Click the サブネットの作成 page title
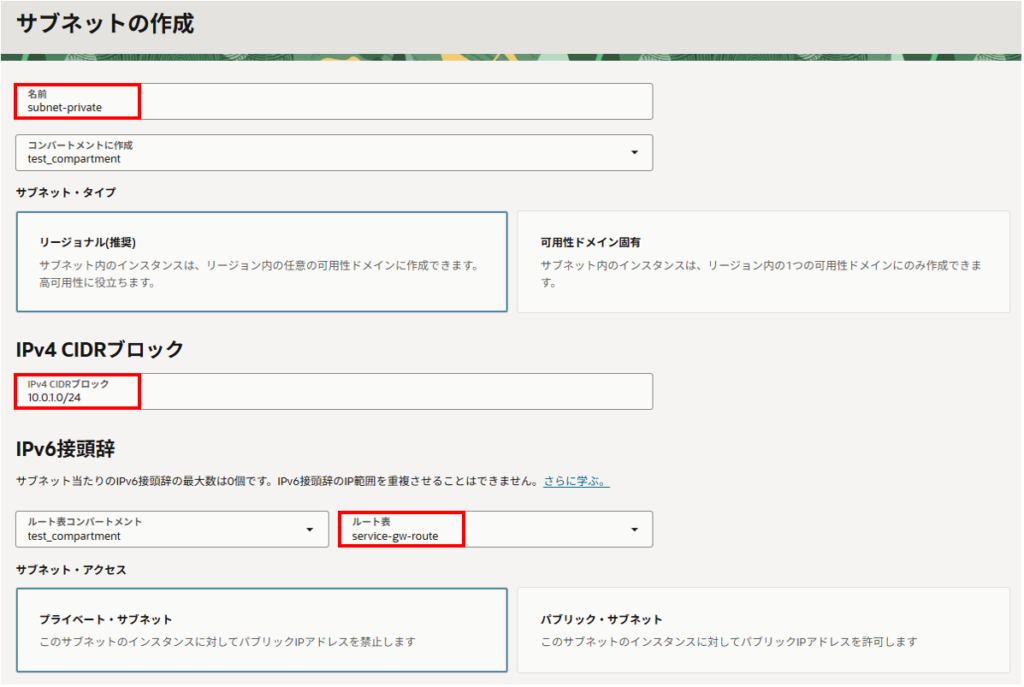Screen dimensions: 1024x687 106,25
